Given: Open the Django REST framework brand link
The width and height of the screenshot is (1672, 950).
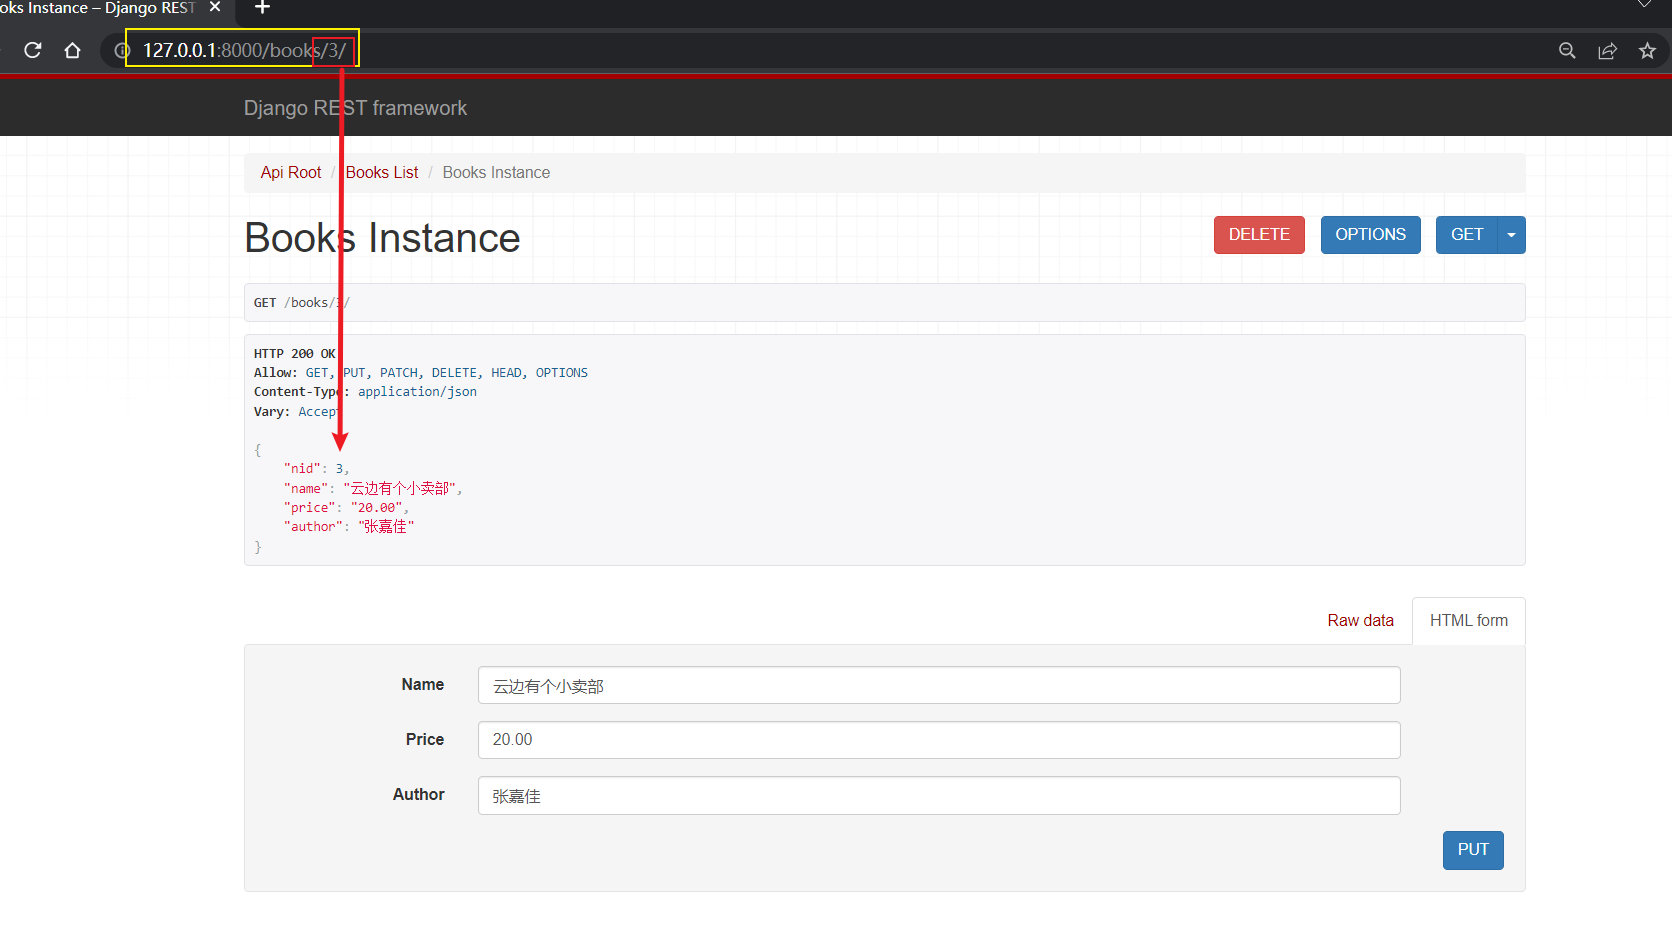Looking at the screenshot, I should click(355, 108).
